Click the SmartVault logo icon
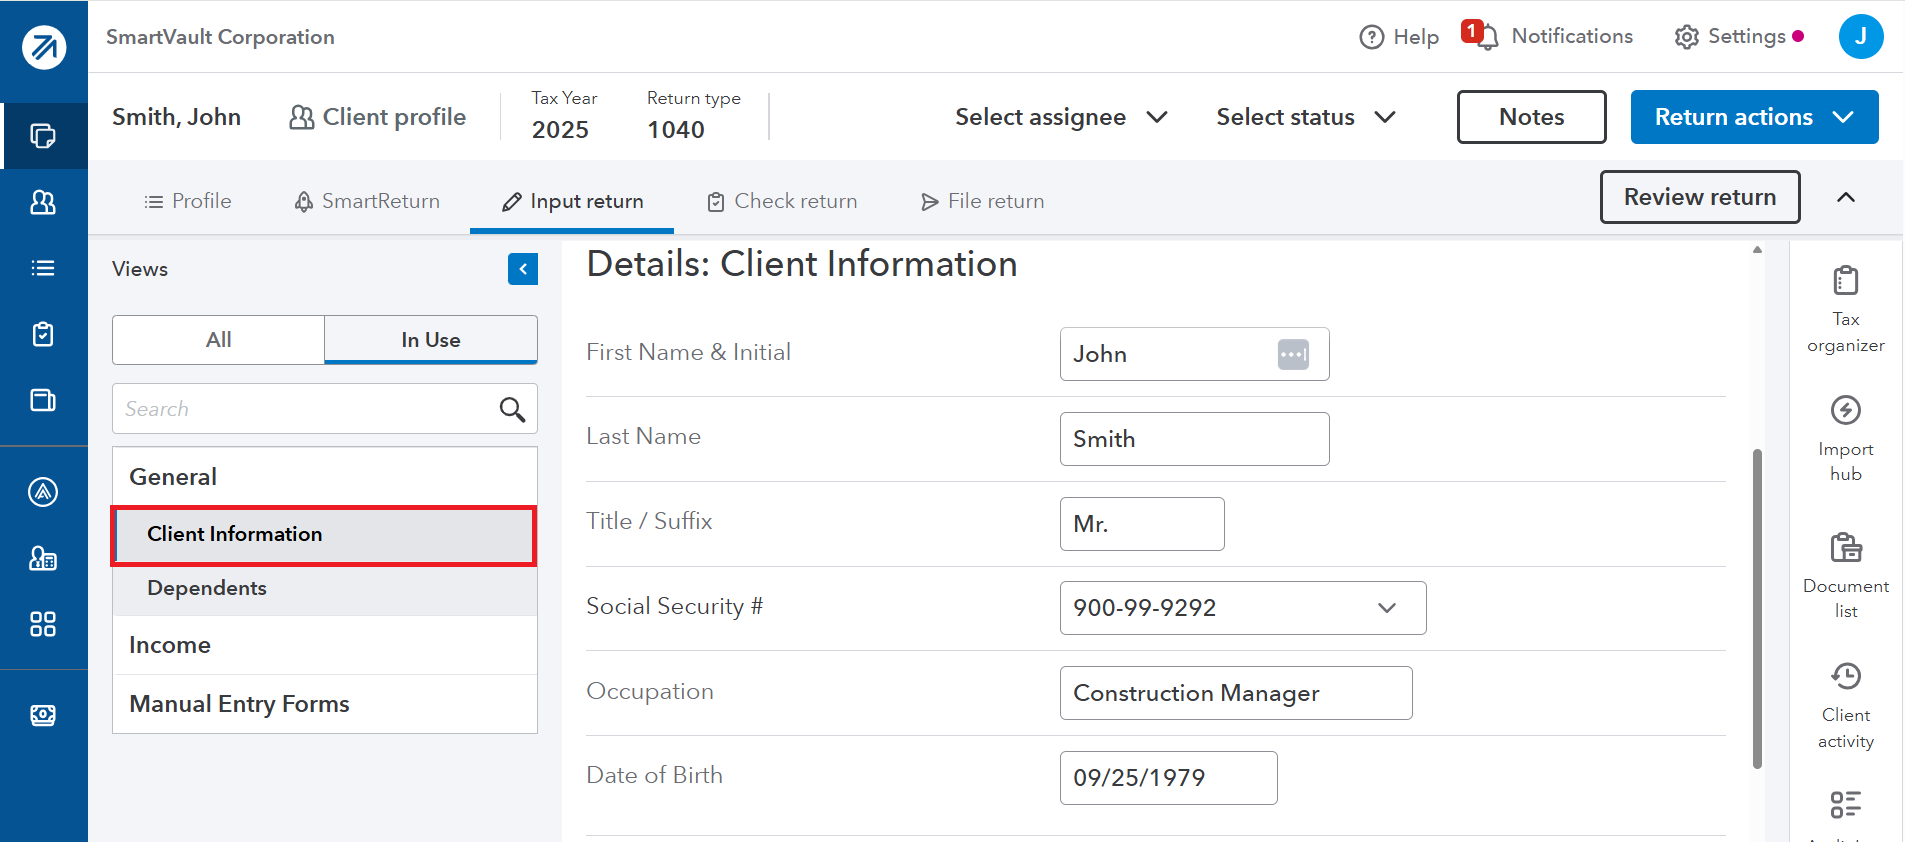The image size is (1905, 842). (x=44, y=47)
